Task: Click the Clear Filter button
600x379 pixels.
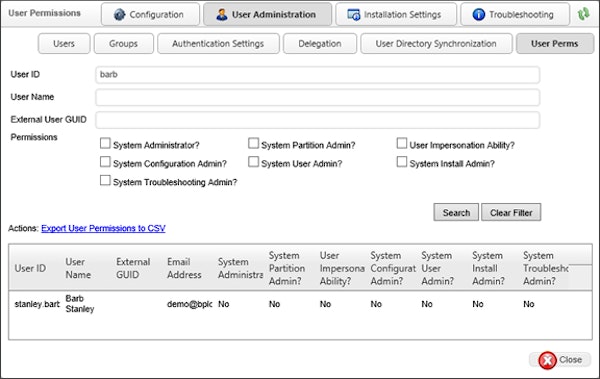Action: tap(511, 212)
